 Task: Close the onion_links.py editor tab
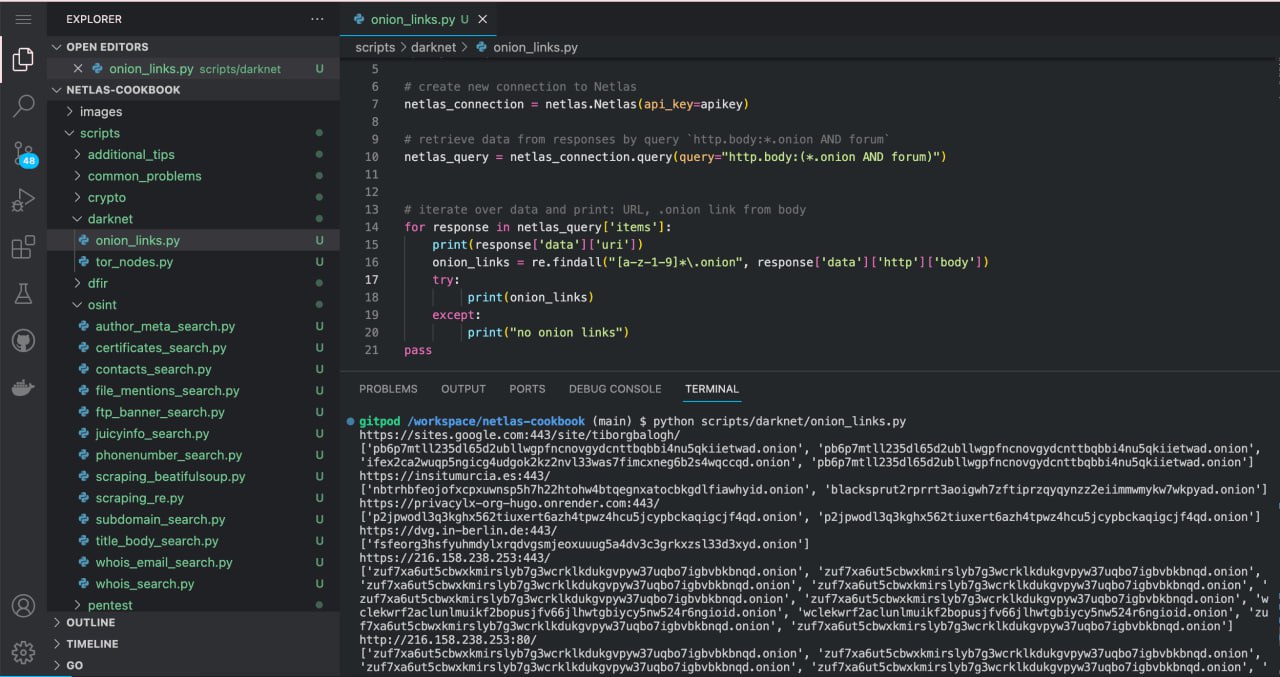[x=484, y=19]
